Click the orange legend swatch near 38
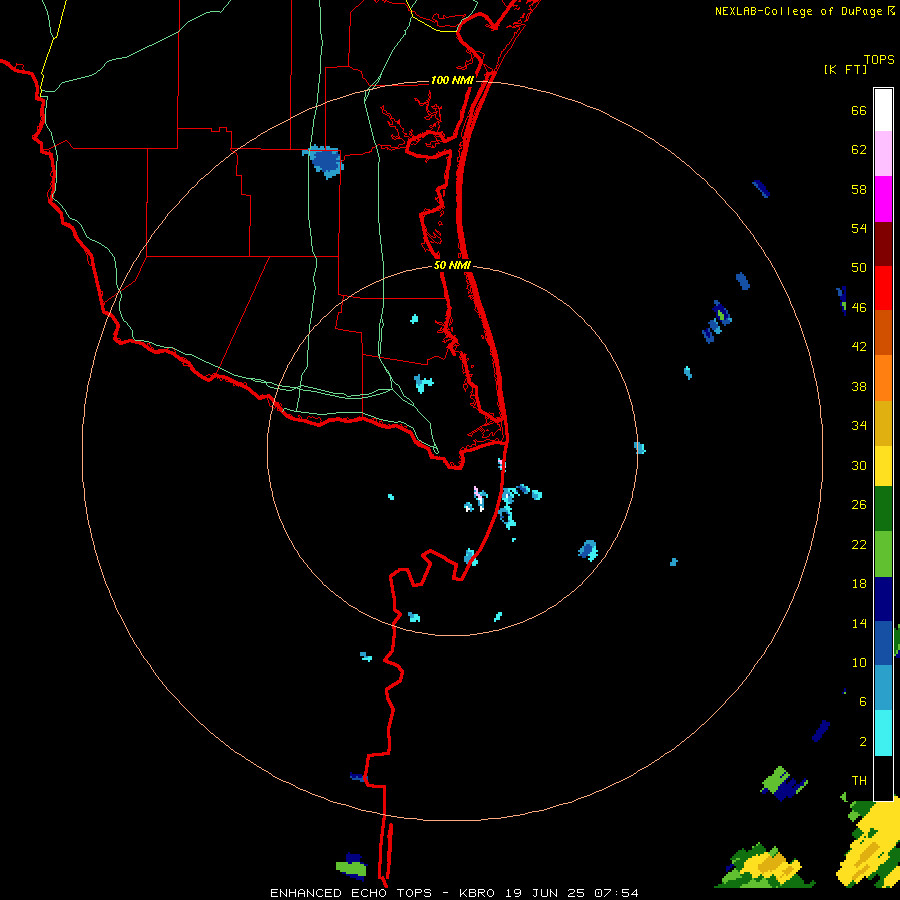 point(883,378)
